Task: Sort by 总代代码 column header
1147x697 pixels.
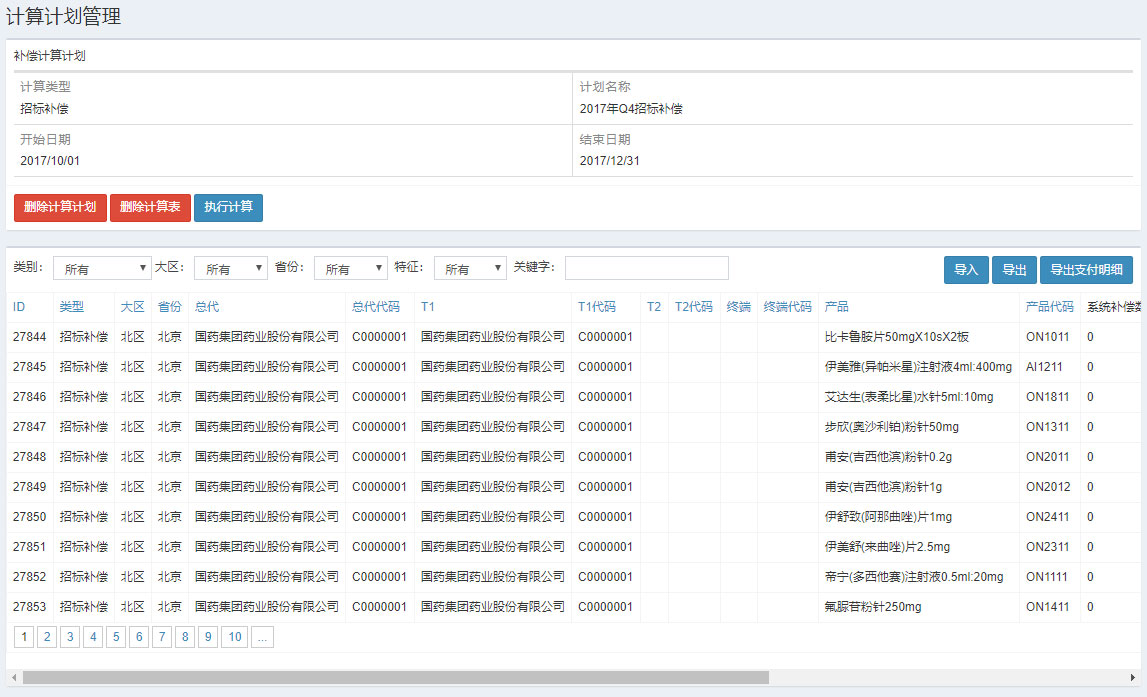Action: pyautogui.click(x=376, y=307)
